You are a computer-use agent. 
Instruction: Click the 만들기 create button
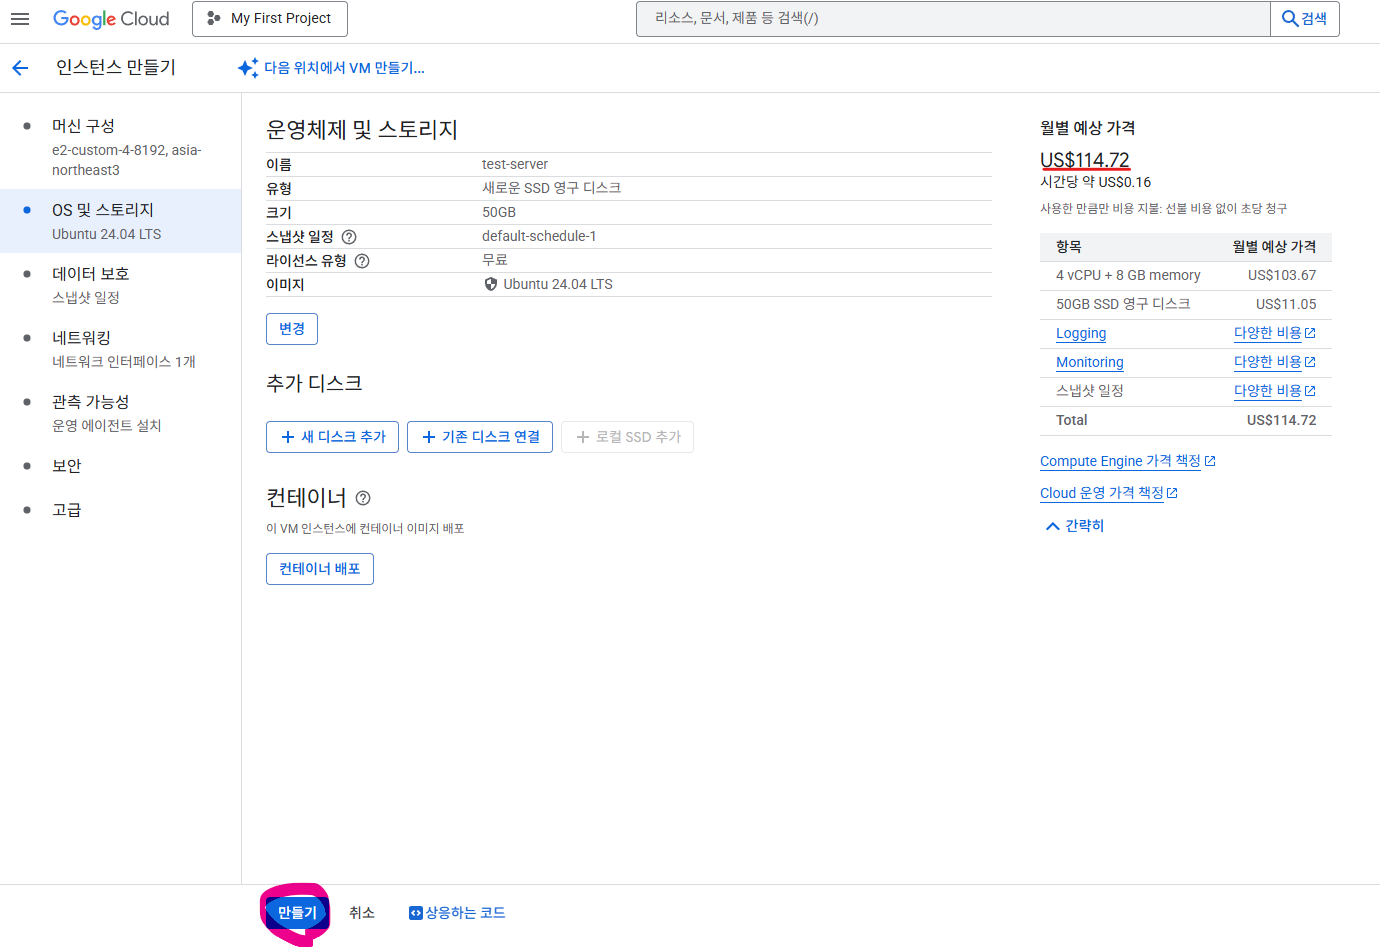pyautogui.click(x=297, y=913)
